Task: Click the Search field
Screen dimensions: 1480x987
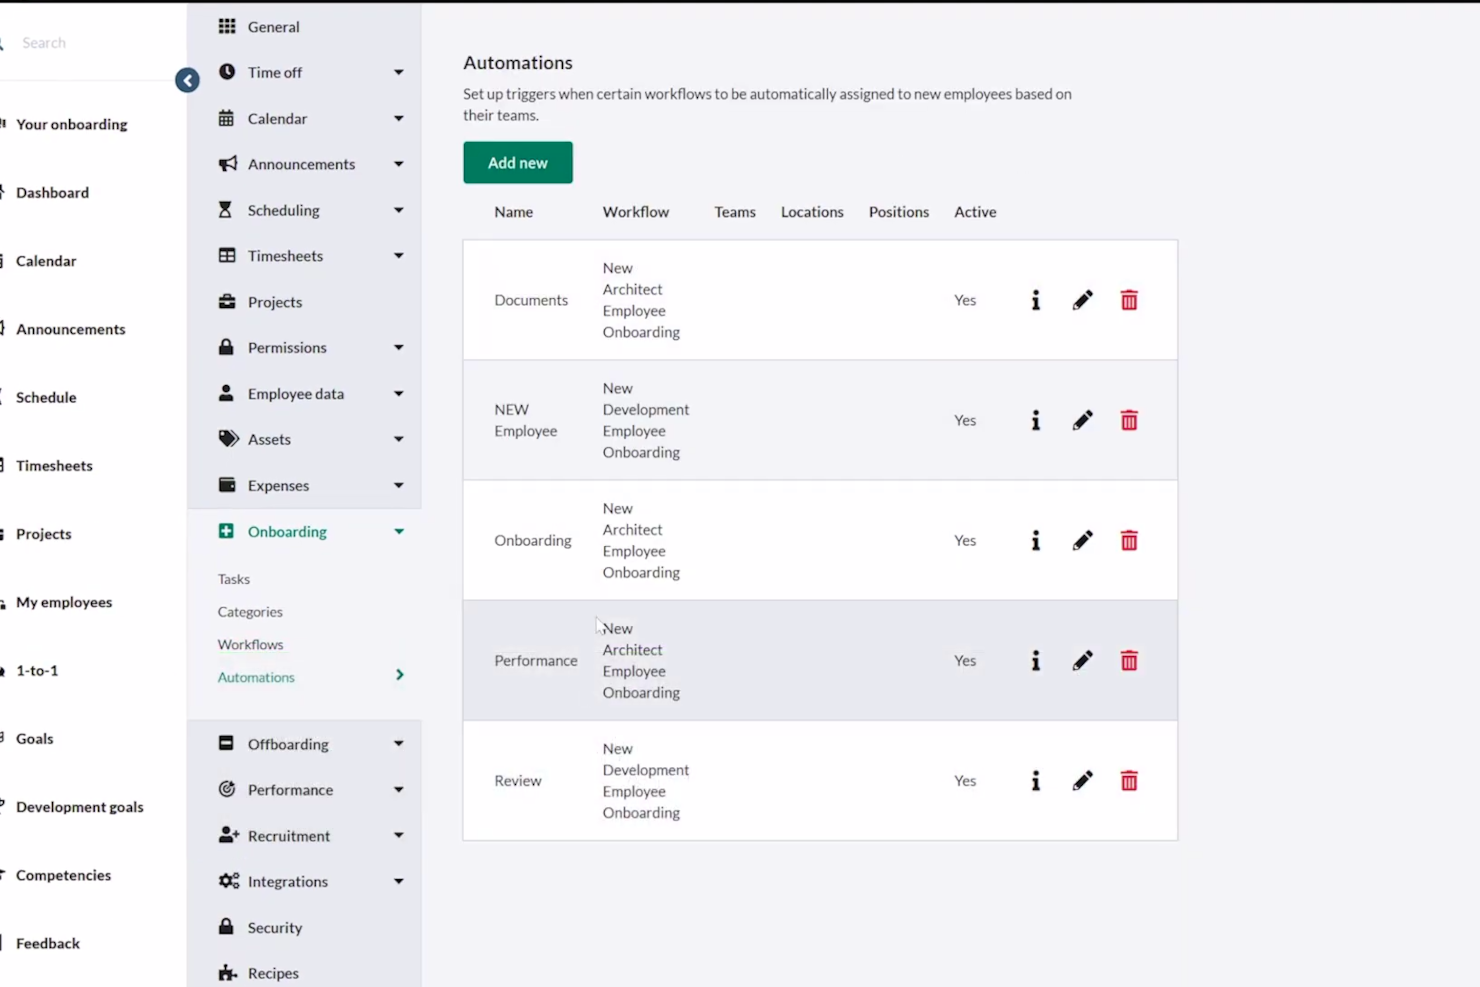Action: click(x=90, y=43)
